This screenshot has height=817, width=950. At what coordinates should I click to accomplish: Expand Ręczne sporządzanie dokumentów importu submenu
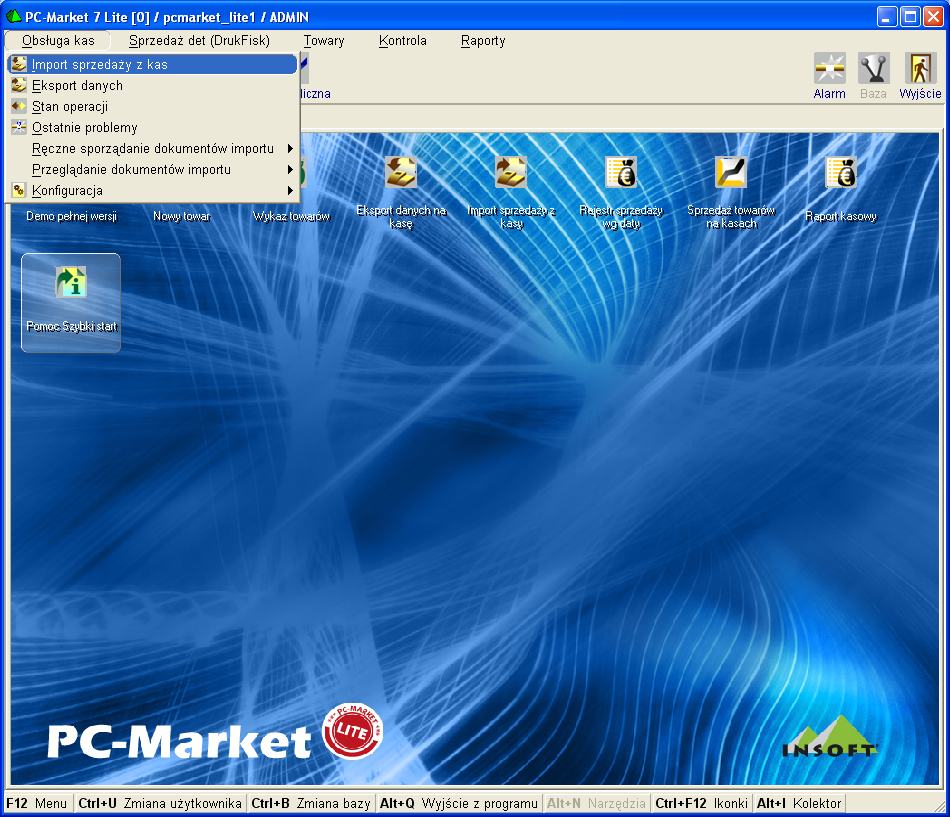[152, 148]
